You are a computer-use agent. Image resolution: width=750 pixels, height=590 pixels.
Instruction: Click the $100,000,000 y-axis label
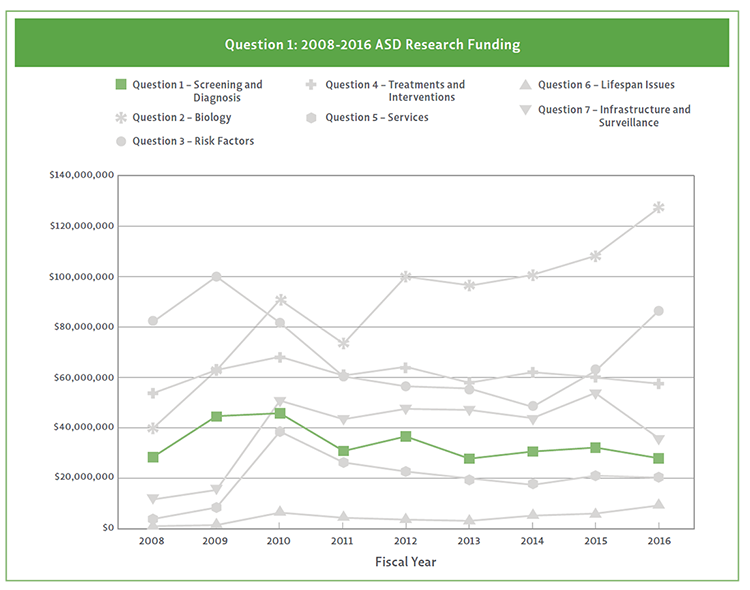tap(82, 276)
